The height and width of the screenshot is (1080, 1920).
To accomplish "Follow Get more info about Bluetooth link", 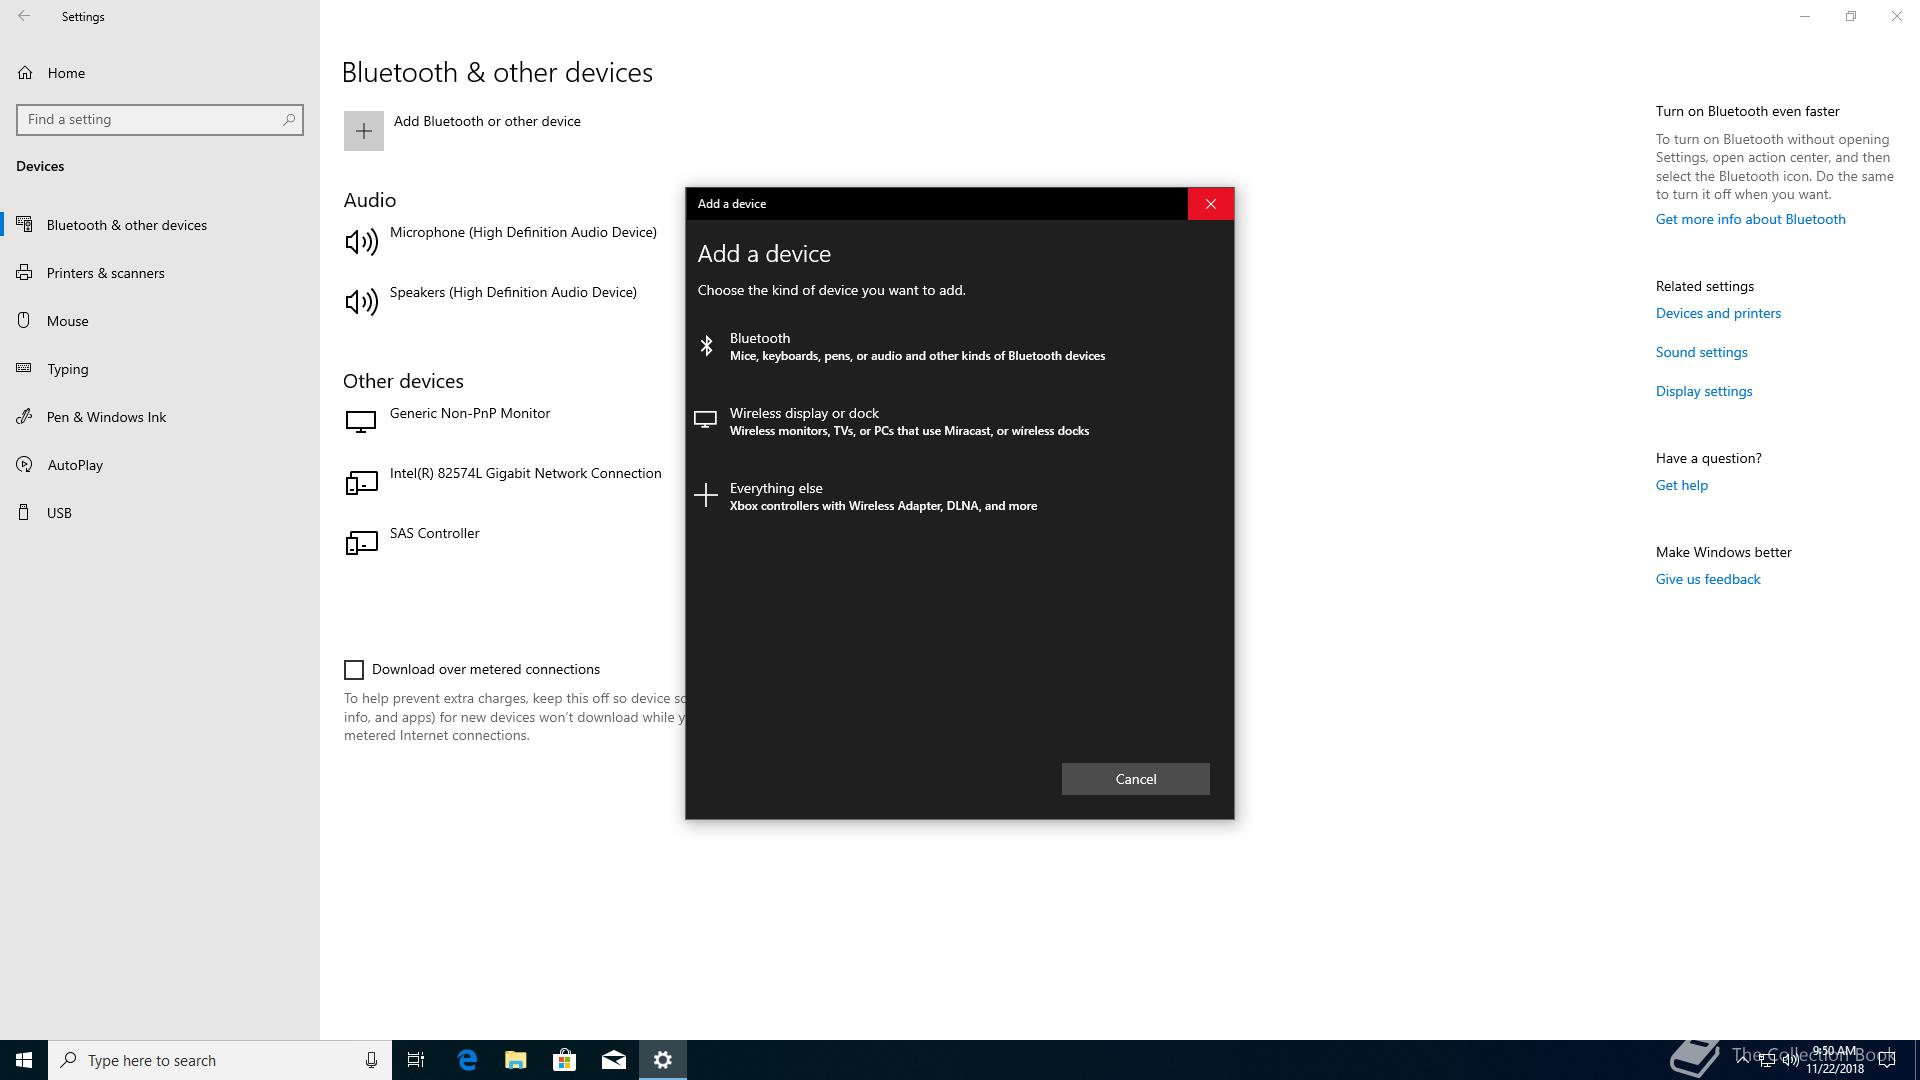I will 1750,219.
